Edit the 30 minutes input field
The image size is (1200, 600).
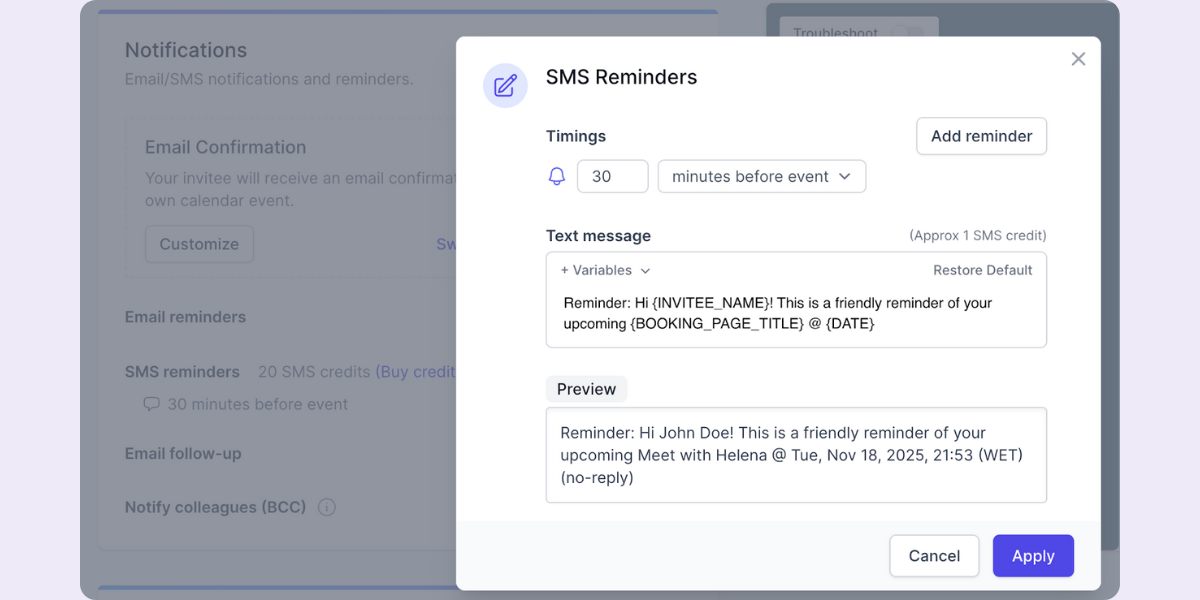pos(612,176)
